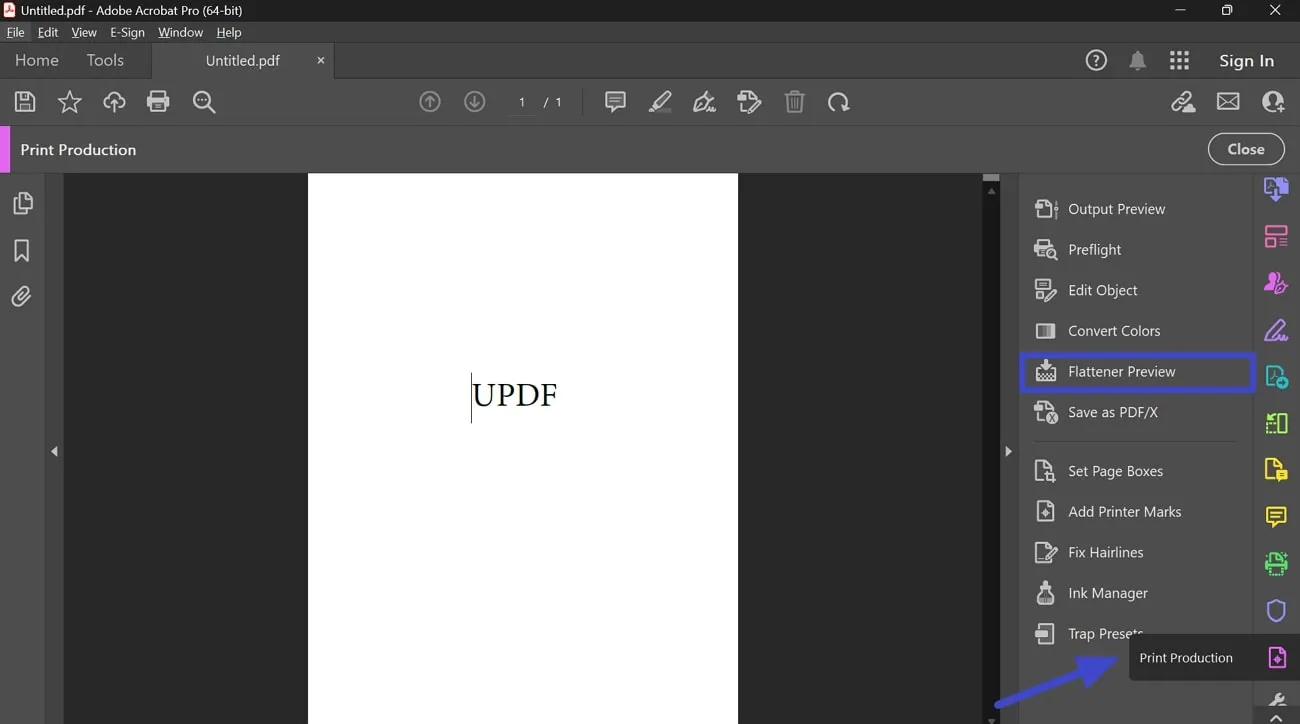Image resolution: width=1300 pixels, height=724 pixels.
Task: Save the document
Action: click(x=24, y=101)
